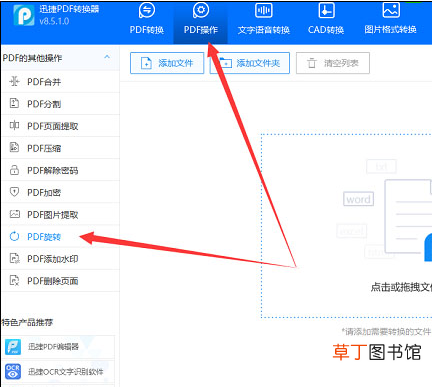This screenshot has height=387, width=432.
Task: Click the CAD转换 drawing icon
Action: [326, 11]
